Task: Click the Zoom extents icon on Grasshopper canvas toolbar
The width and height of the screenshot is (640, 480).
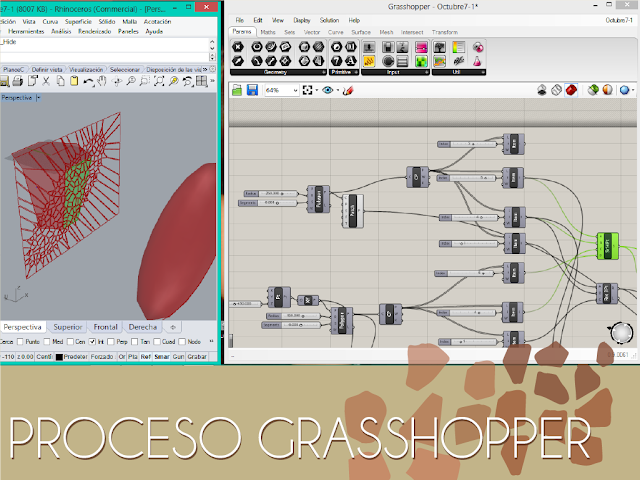Action: (x=307, y=90)
